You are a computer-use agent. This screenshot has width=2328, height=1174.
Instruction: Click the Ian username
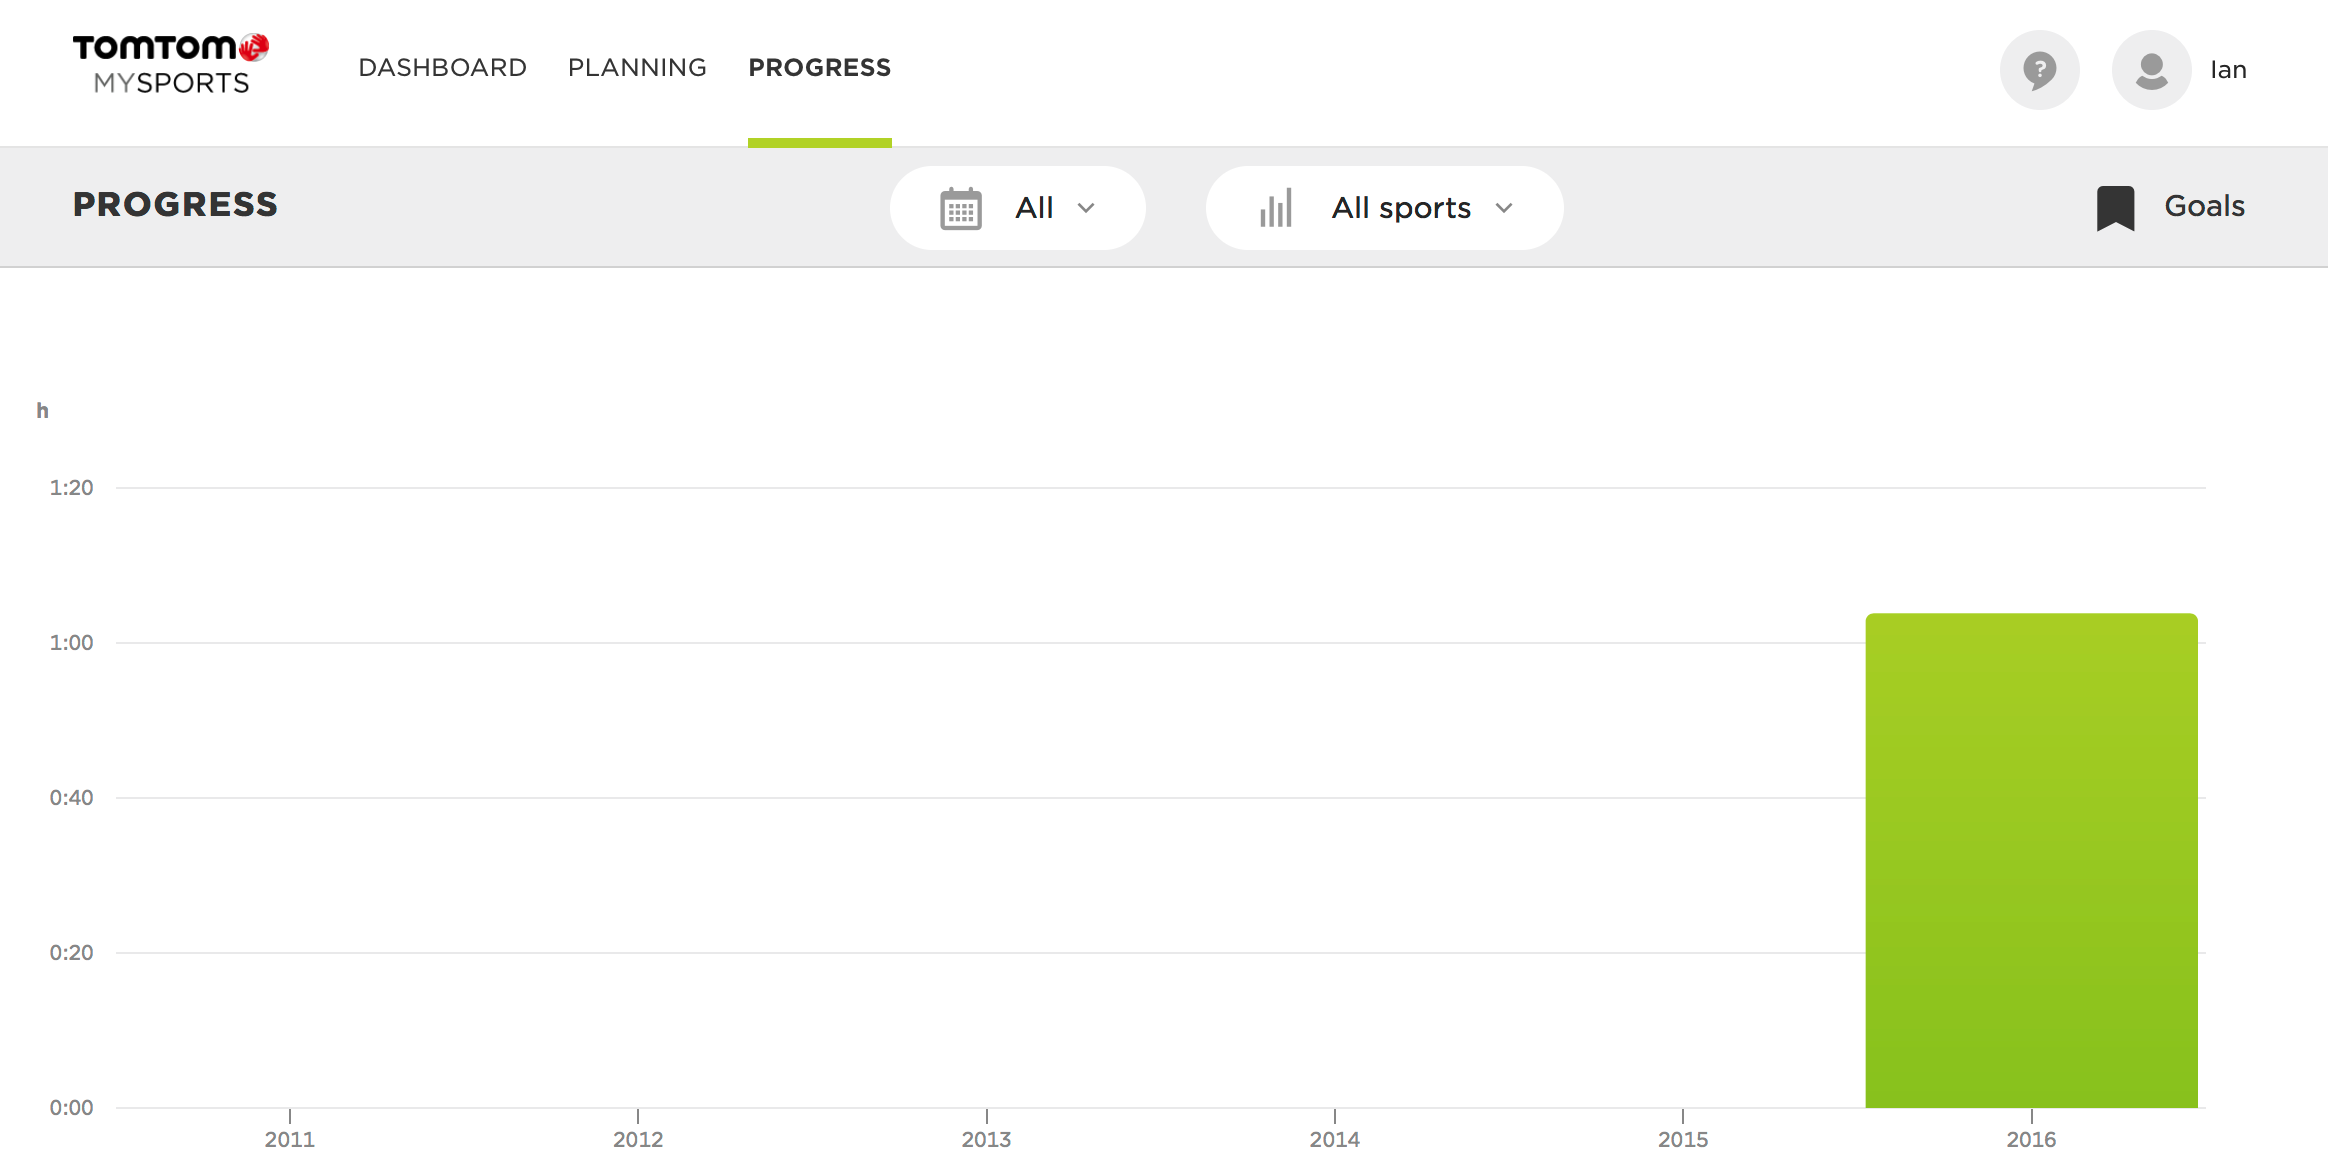tap(2228, 70)
